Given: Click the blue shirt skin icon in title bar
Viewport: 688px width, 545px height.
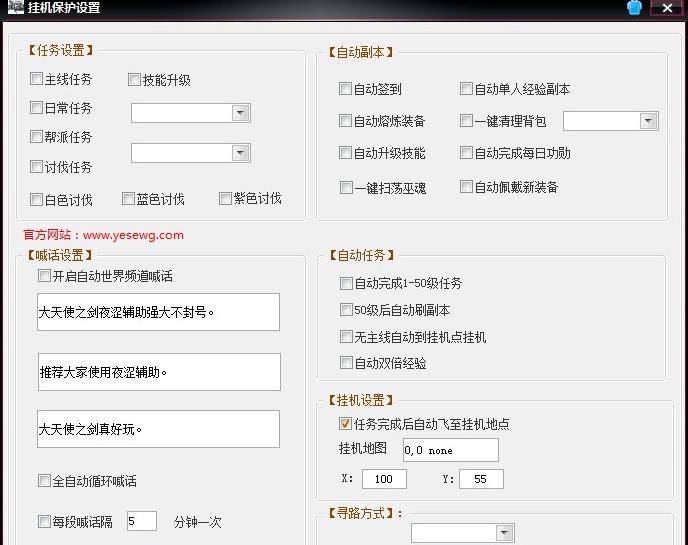Looking at the screenshot, I should (634, 8).
